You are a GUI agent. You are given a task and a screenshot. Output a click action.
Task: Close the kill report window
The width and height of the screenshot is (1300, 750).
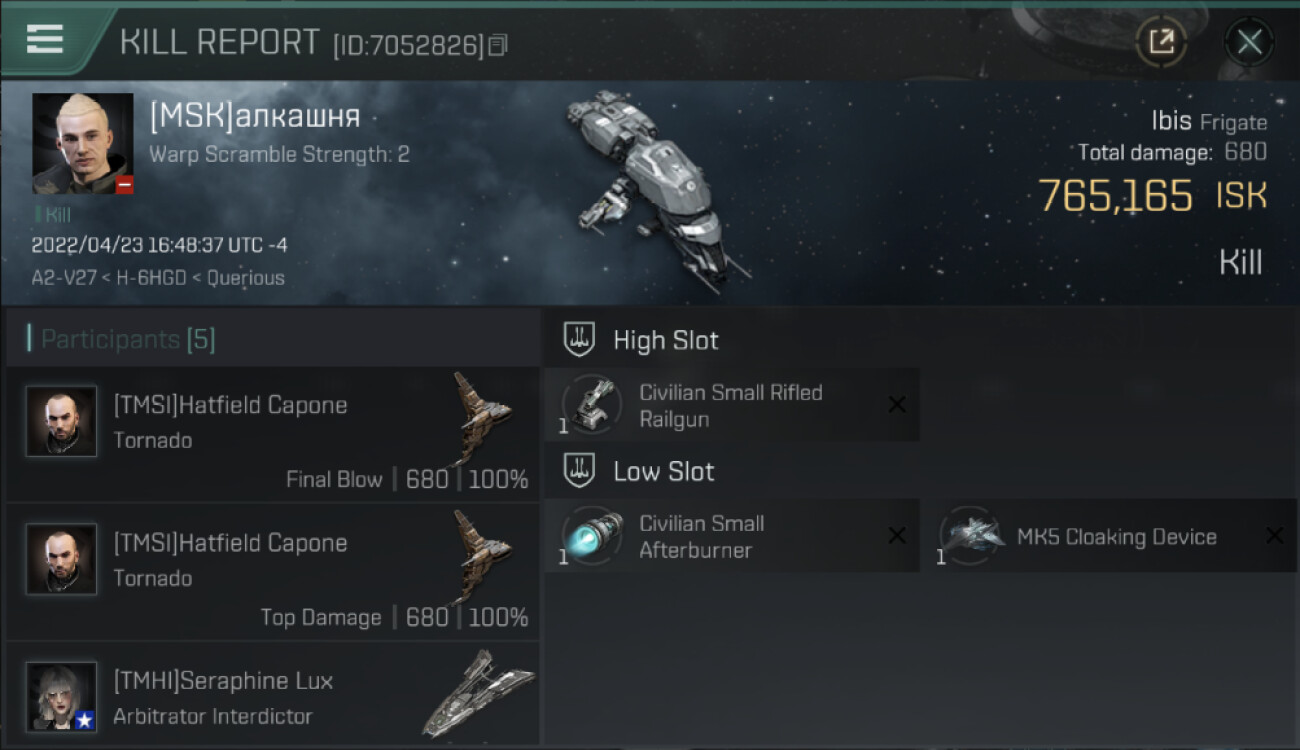[1249, 42]
